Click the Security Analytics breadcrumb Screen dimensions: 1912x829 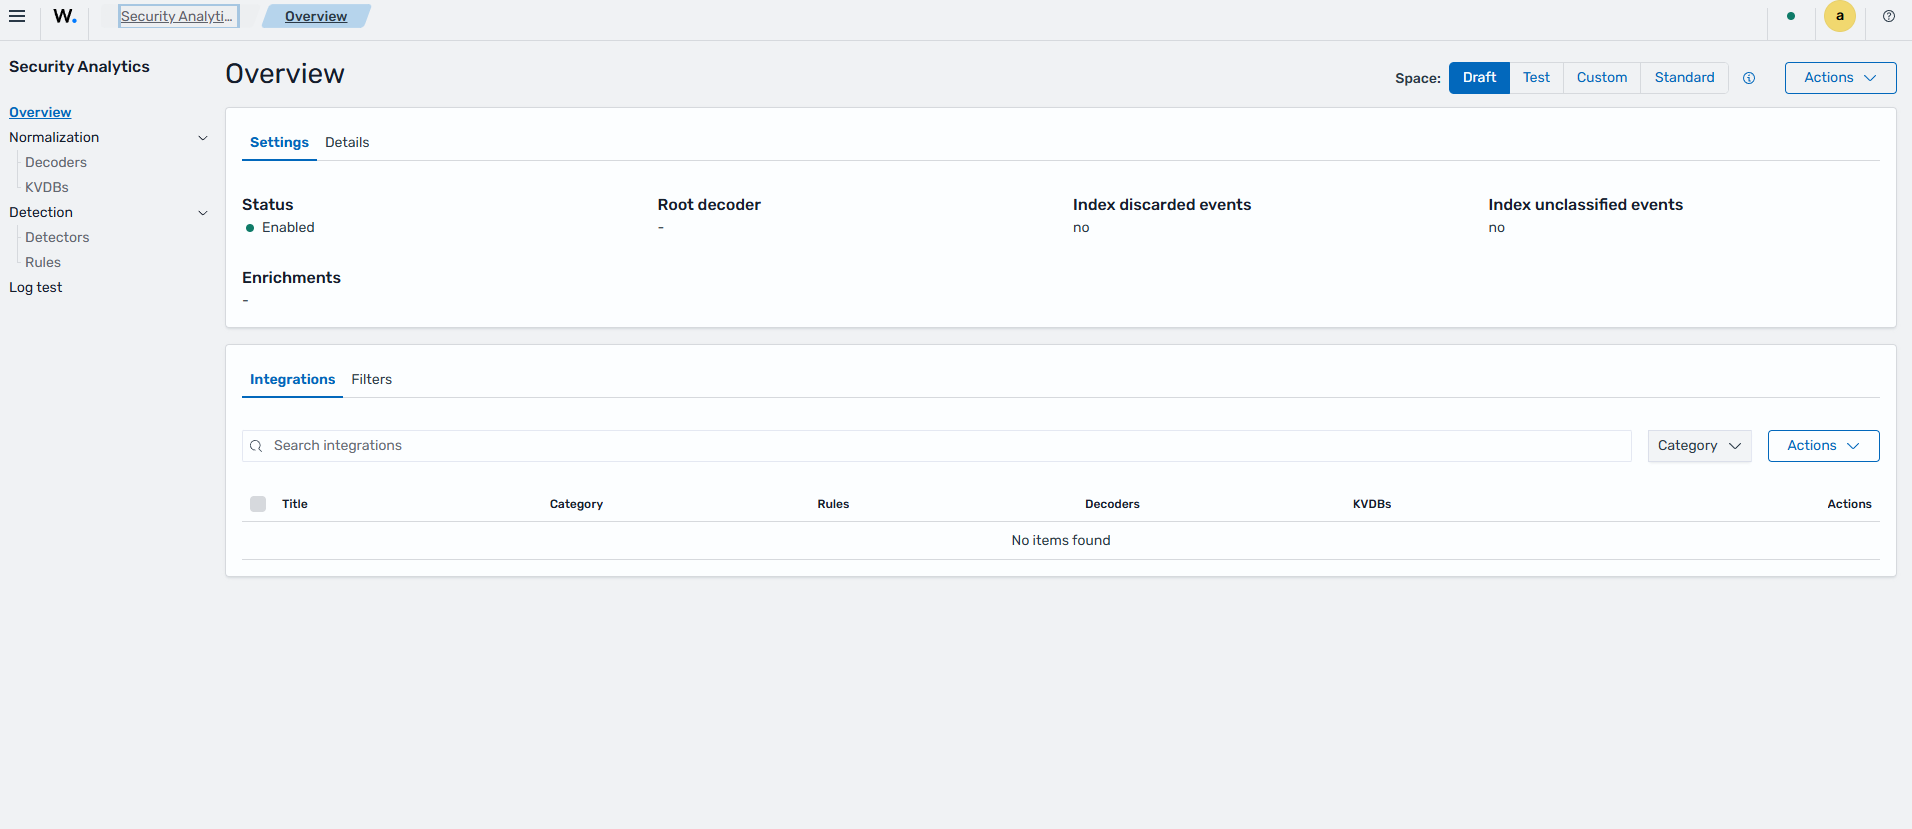point(178,16)
